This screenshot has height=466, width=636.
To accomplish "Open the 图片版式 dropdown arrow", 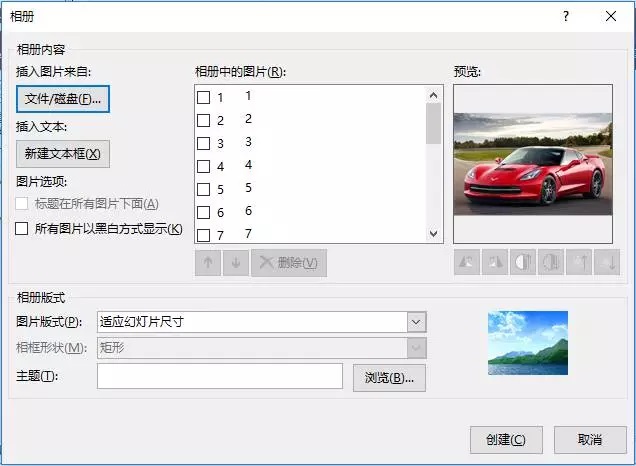I will point(416,322).
